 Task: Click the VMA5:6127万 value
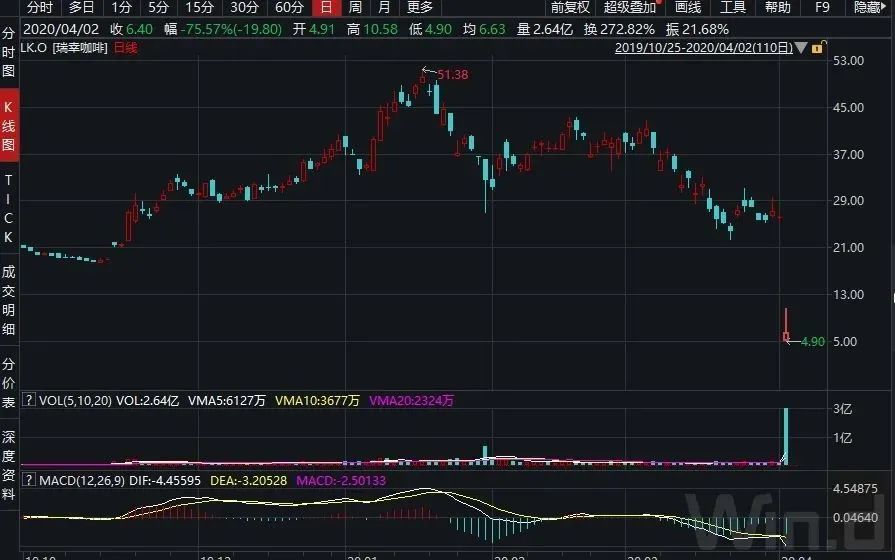pos(227,401)
